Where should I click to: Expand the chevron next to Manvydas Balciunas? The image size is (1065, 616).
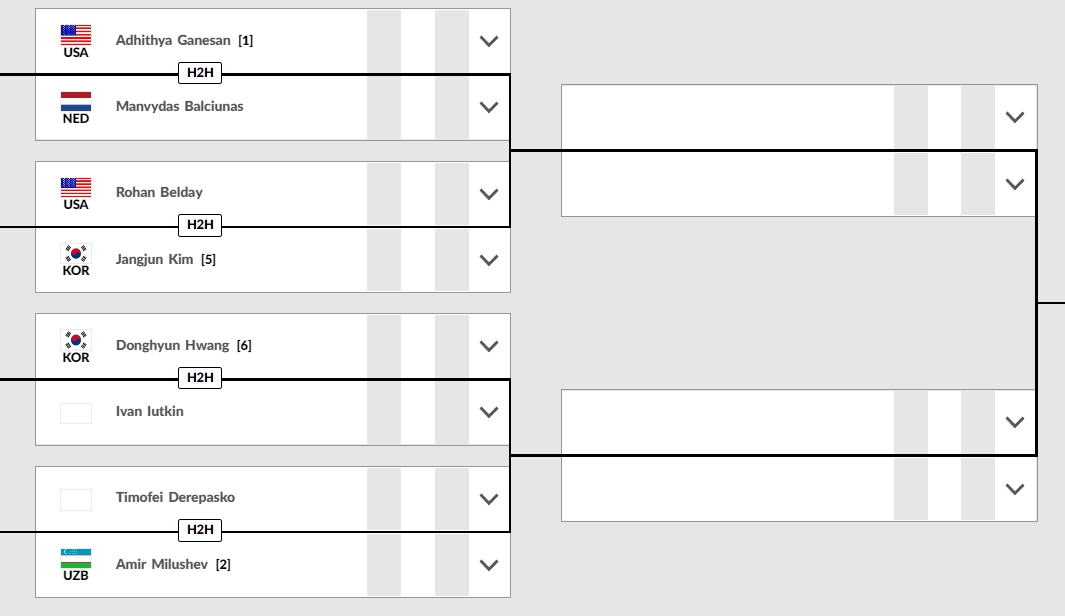coord(489,107)
